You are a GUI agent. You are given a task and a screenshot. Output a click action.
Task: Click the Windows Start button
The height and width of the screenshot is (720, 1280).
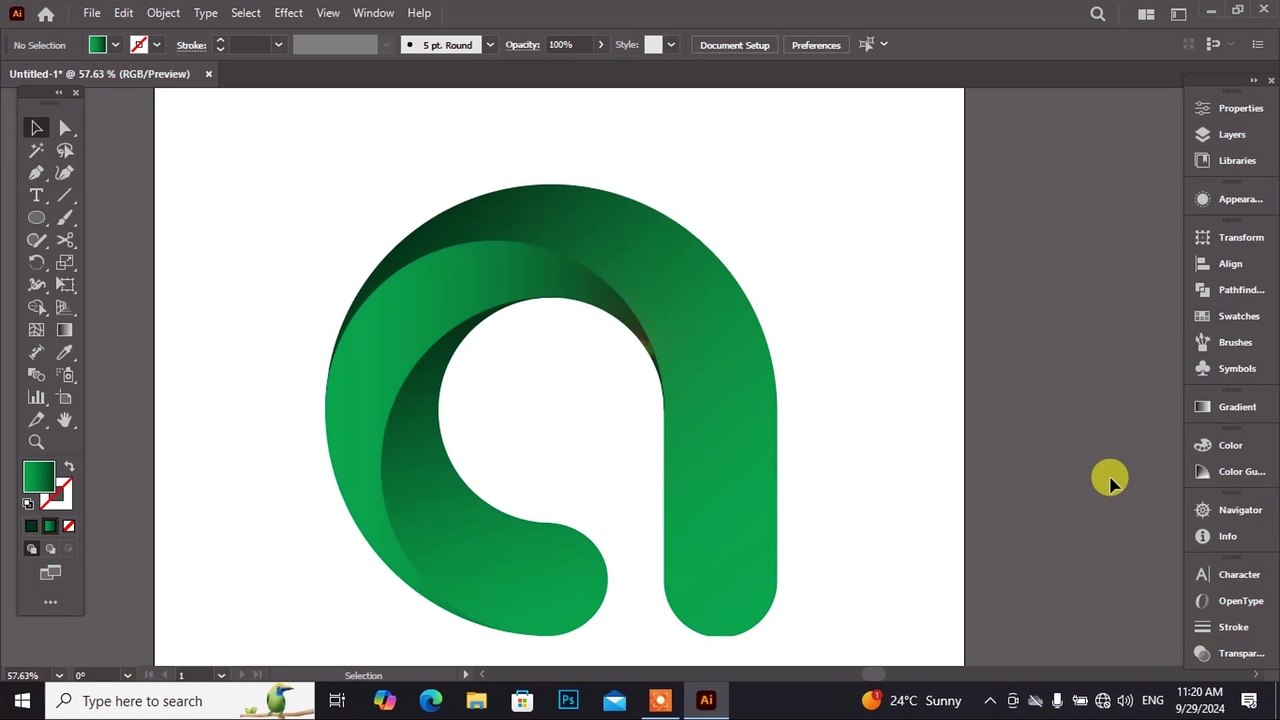(x=22, y=701)
